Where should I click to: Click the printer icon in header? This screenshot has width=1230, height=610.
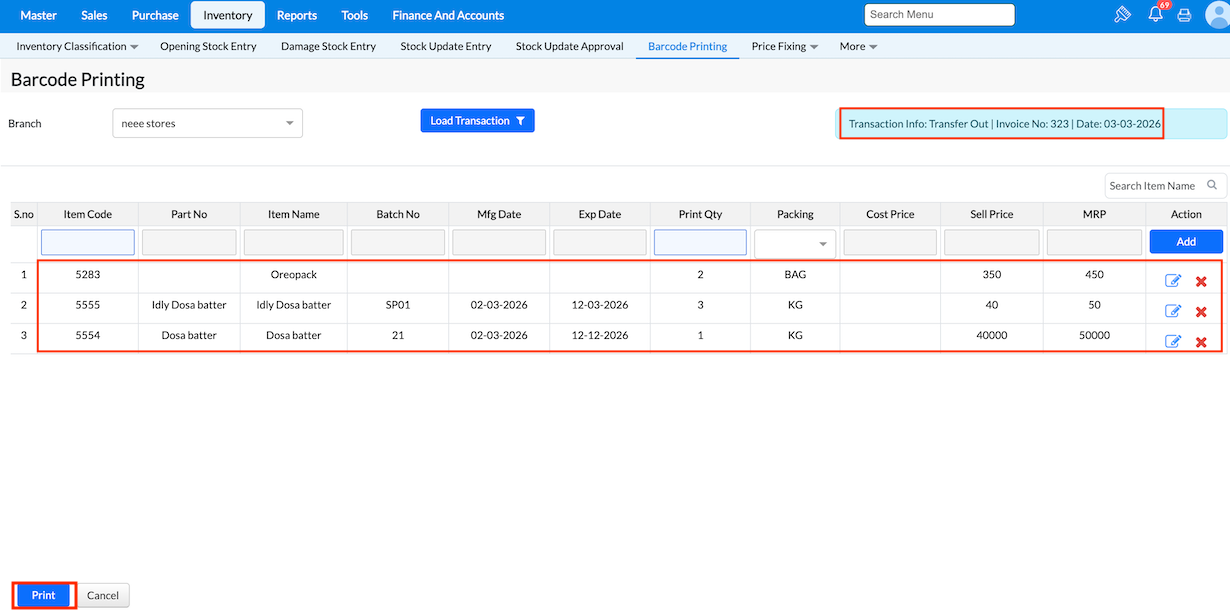[x=1184, y=15]
